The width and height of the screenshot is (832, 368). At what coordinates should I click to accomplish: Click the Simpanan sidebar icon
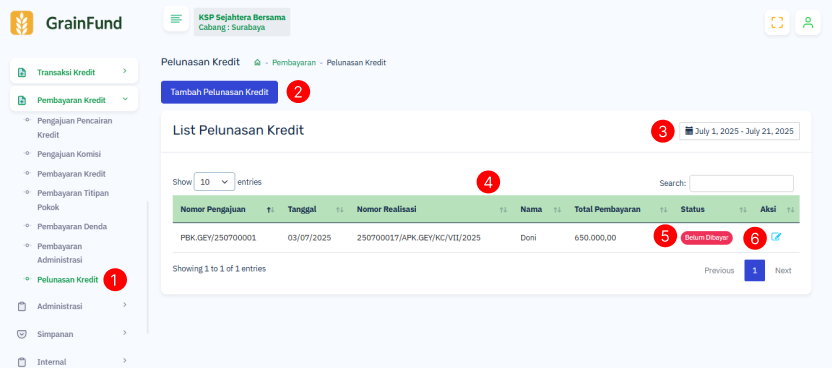(22, 334)
